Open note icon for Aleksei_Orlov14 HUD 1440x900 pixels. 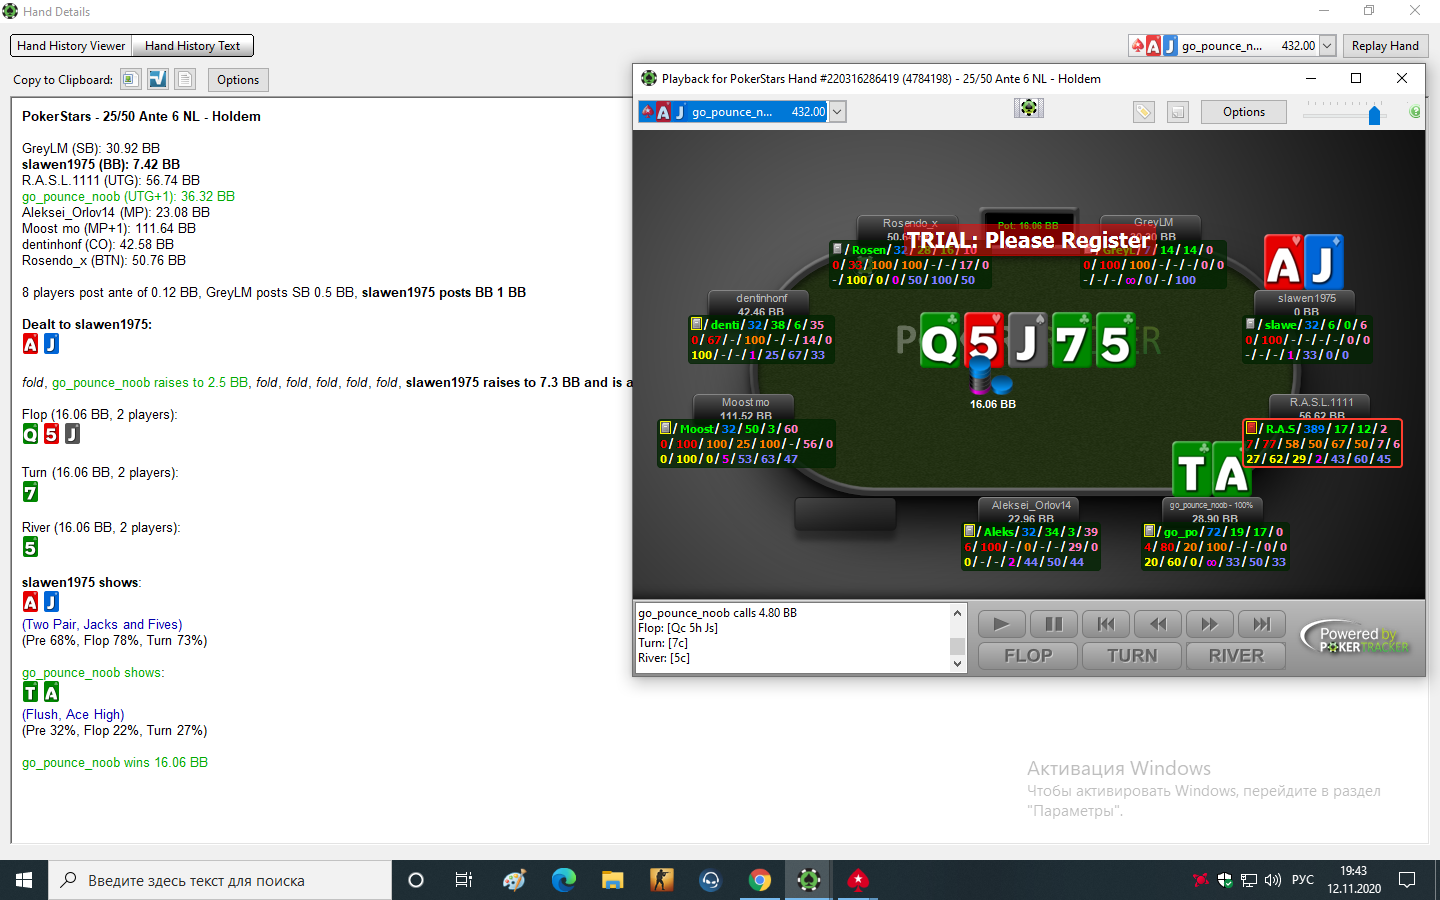[x=969, y=531]
